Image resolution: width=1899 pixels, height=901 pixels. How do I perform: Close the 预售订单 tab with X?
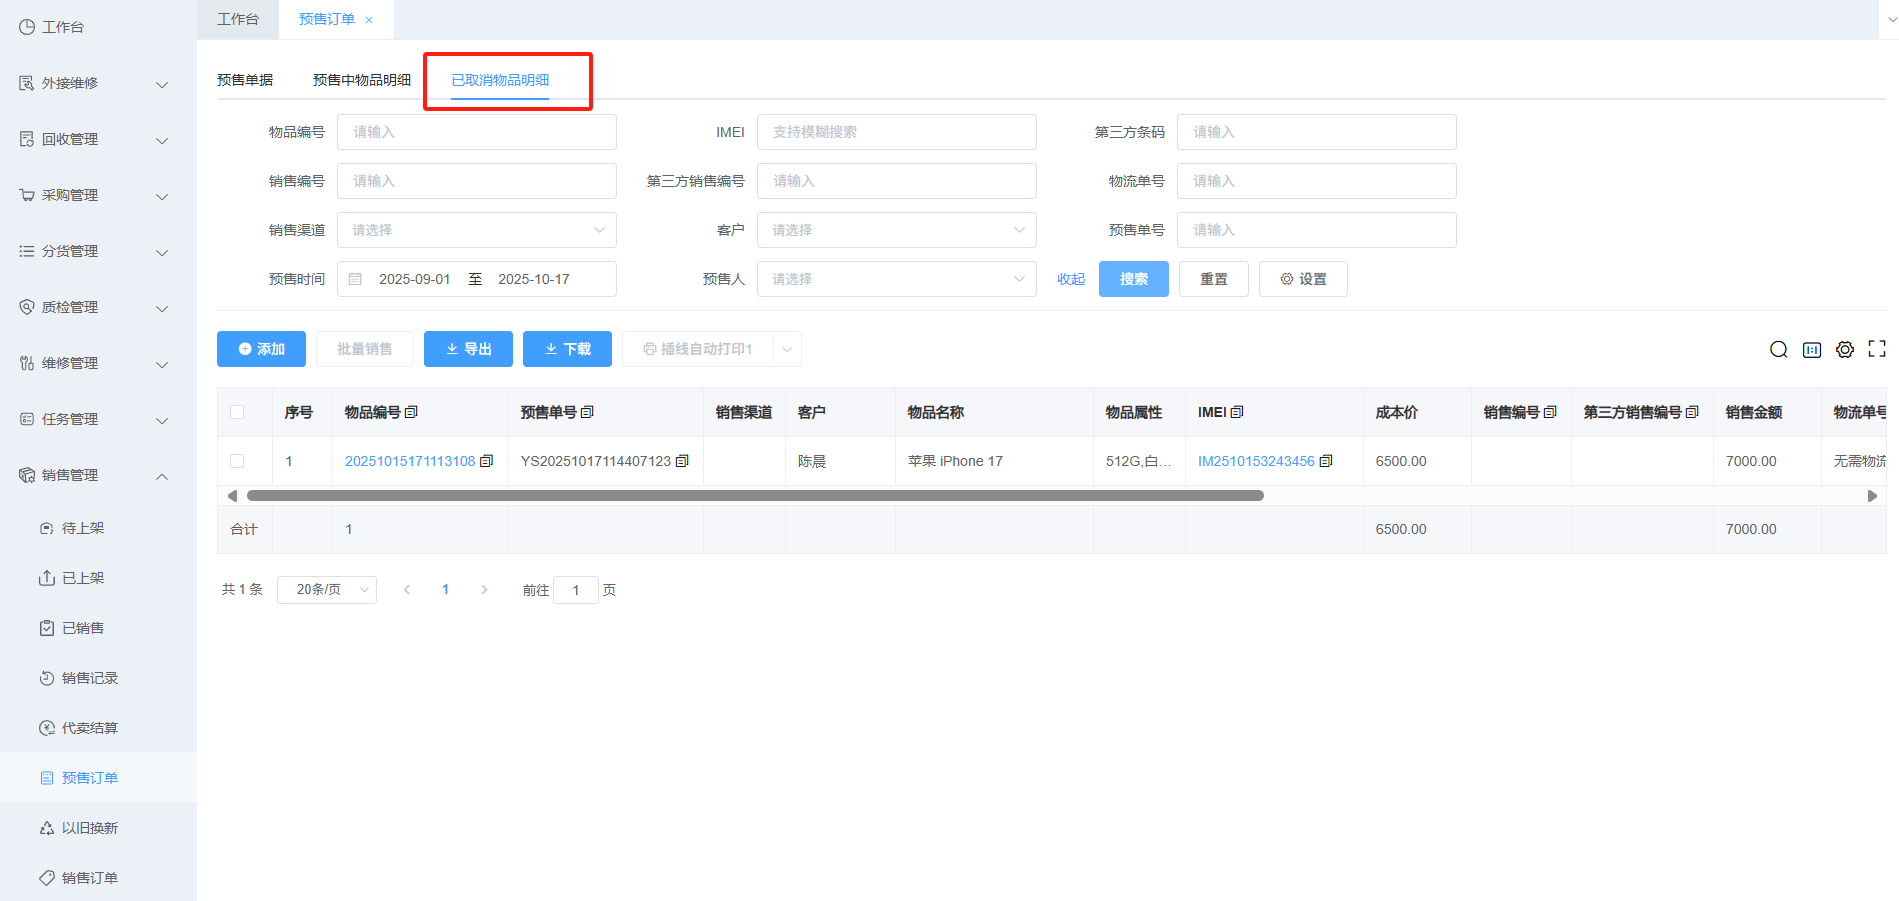point(369,20)
